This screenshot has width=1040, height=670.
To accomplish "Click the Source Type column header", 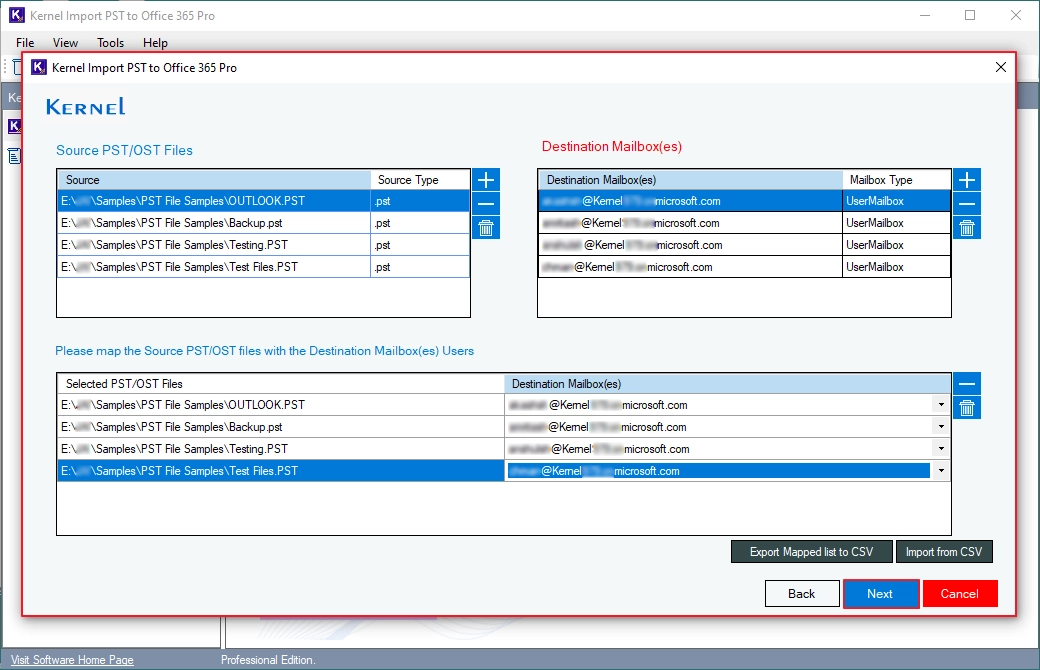I will tap(420, 180).
